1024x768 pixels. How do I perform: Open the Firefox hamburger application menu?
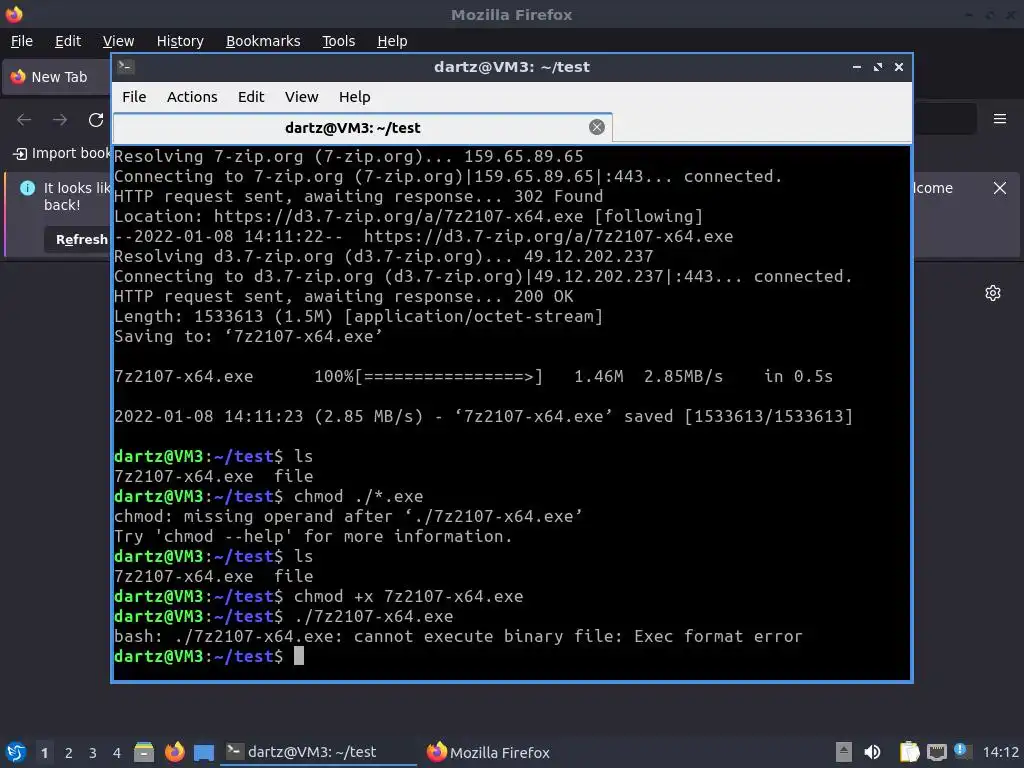1000,119
